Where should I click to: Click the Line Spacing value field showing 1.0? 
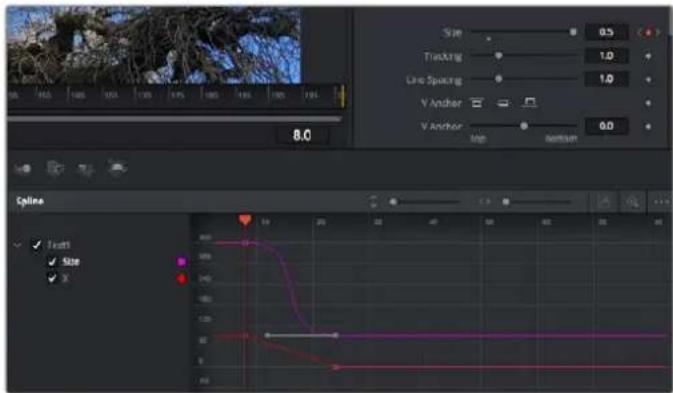606,79
